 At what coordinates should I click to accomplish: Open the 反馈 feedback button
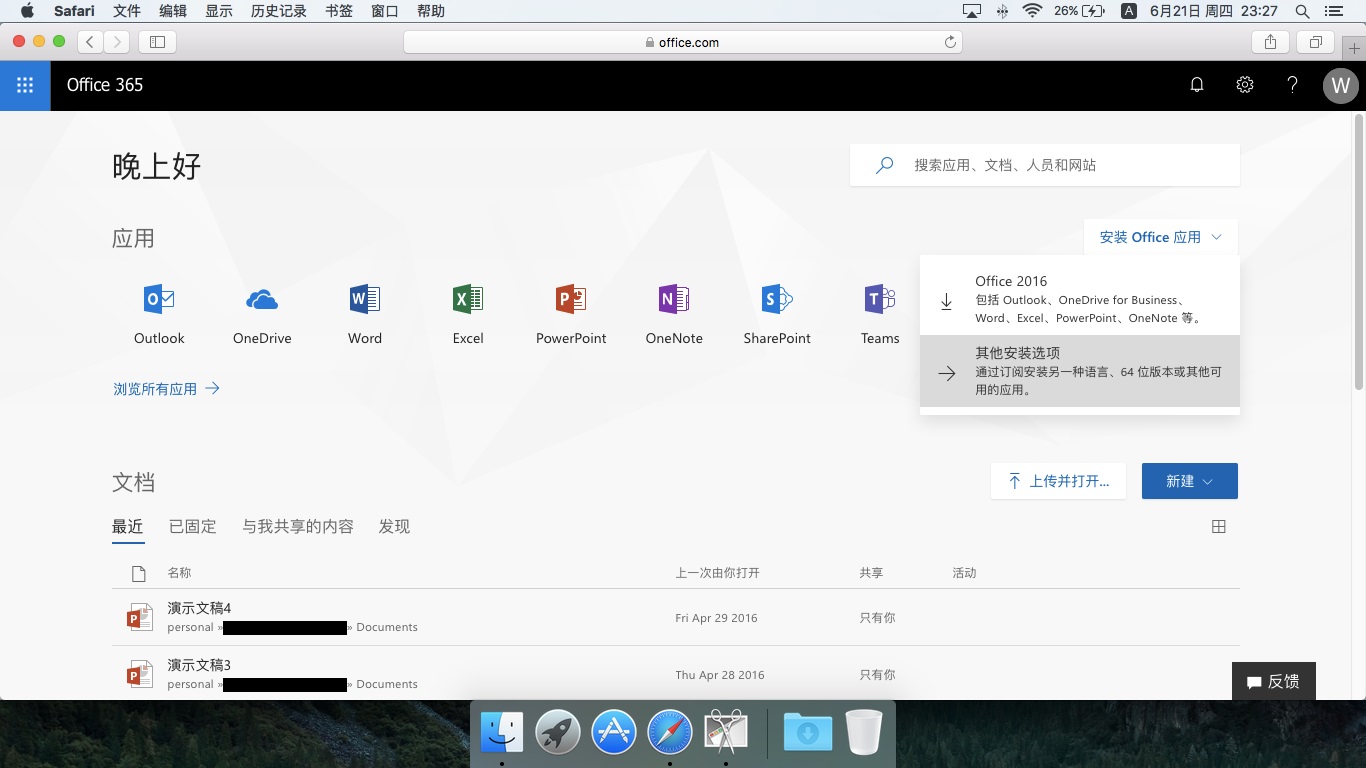point(1274,681)
